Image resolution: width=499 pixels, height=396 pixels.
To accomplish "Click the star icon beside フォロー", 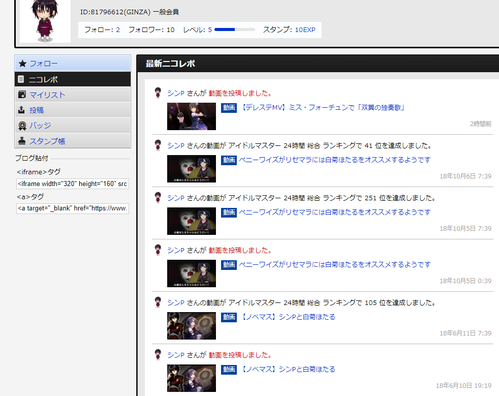I will click(x=22, y=63).
